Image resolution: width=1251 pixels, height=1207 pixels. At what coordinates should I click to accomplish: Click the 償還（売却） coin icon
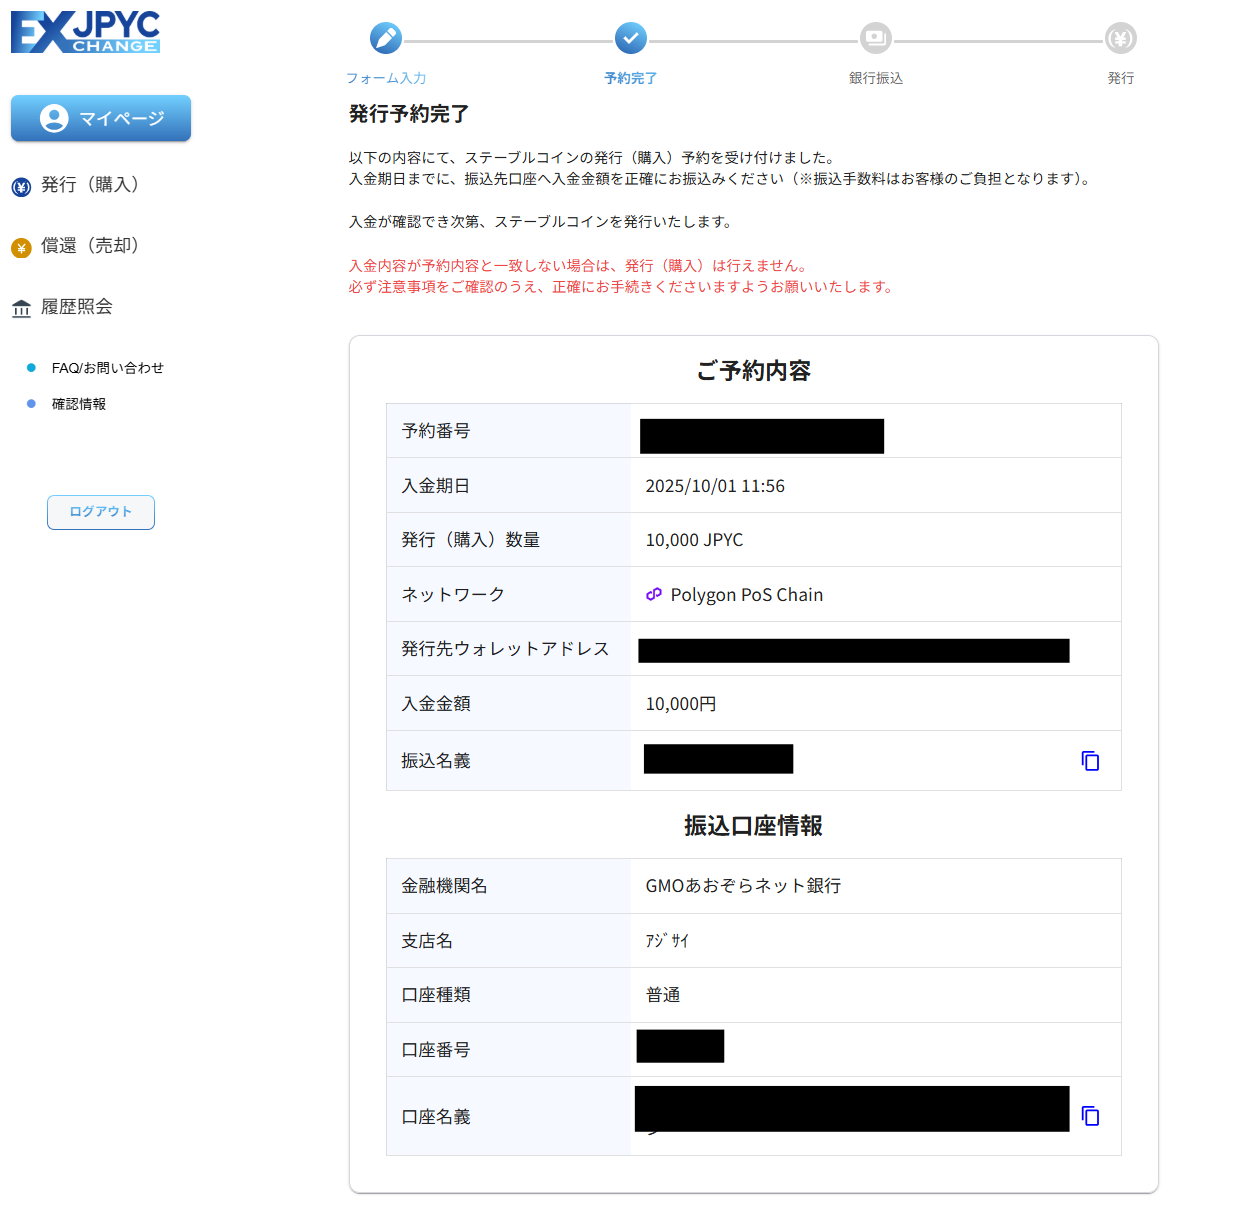pos(21,247)
